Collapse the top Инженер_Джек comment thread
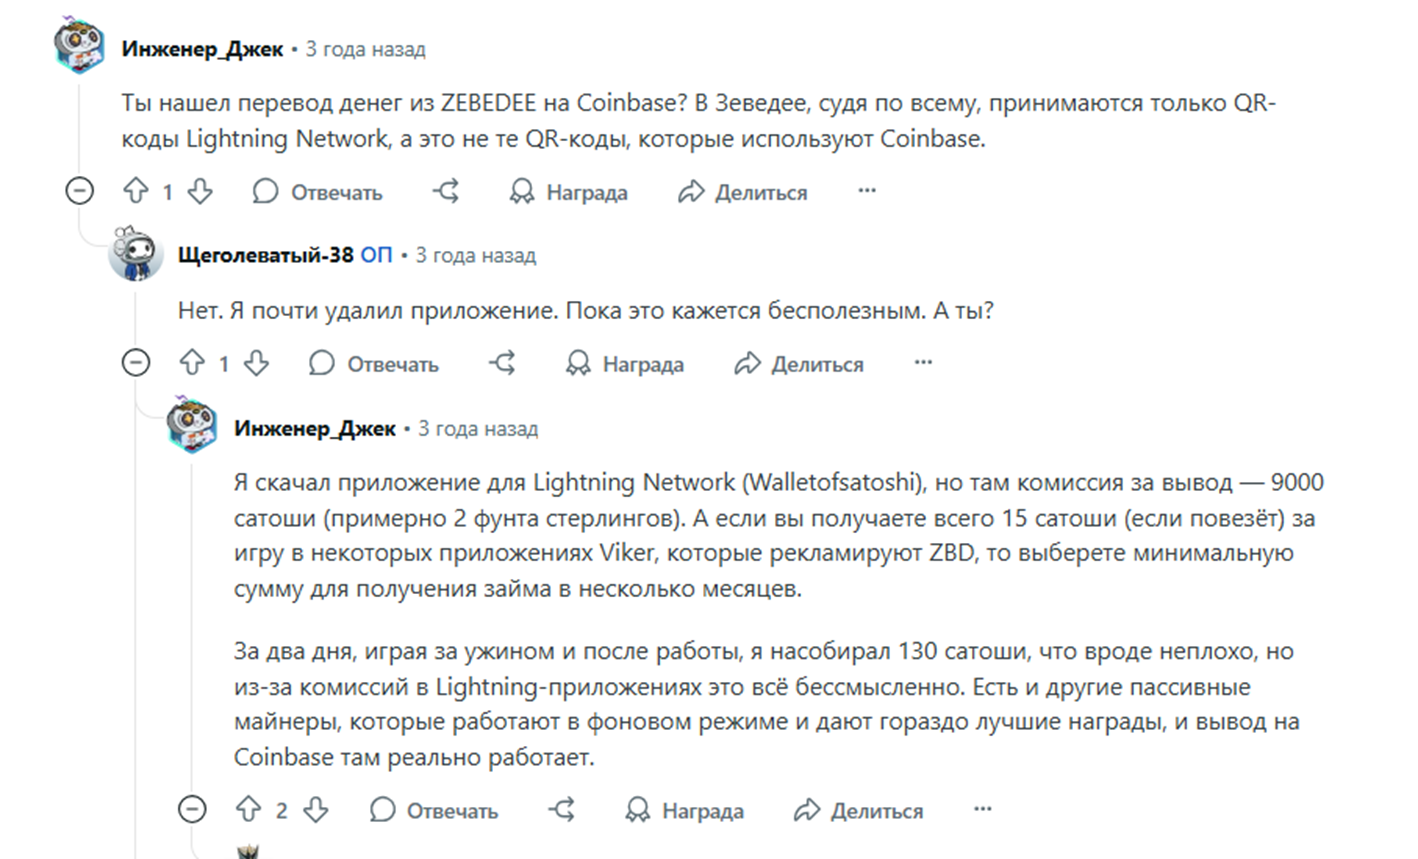The height and width of the screenshot is (859, 1418). tap(79, 190)
